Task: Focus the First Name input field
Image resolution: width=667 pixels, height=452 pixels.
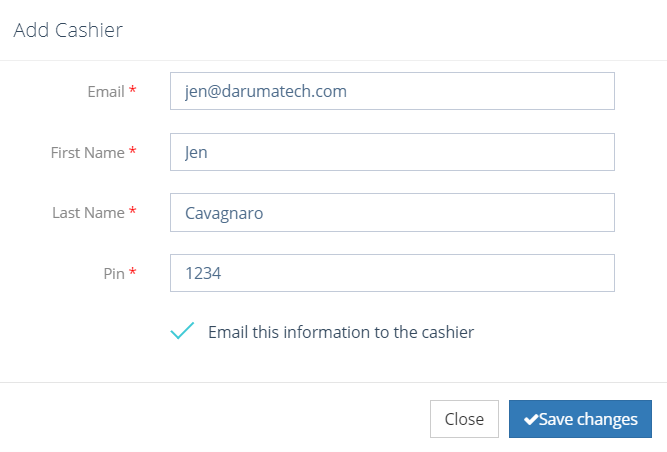Action: pyautogui.click(x=392, y=152)
